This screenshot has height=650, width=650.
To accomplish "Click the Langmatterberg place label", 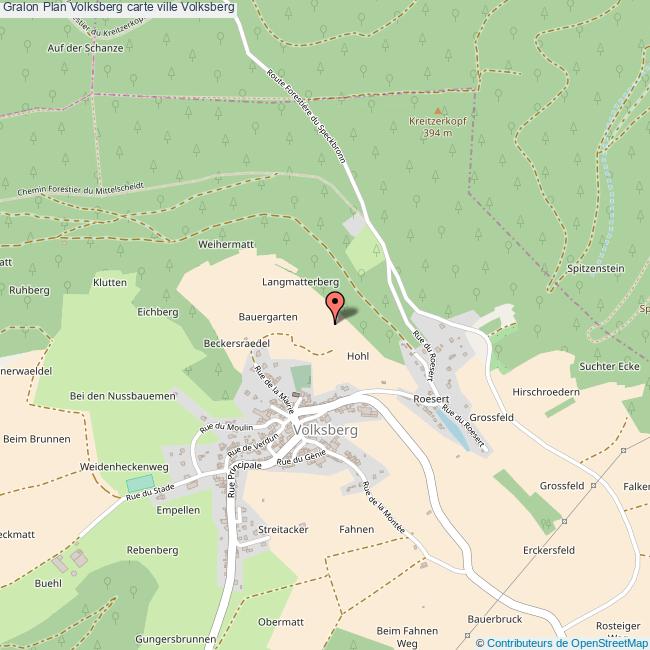I will tap(301, 282).
